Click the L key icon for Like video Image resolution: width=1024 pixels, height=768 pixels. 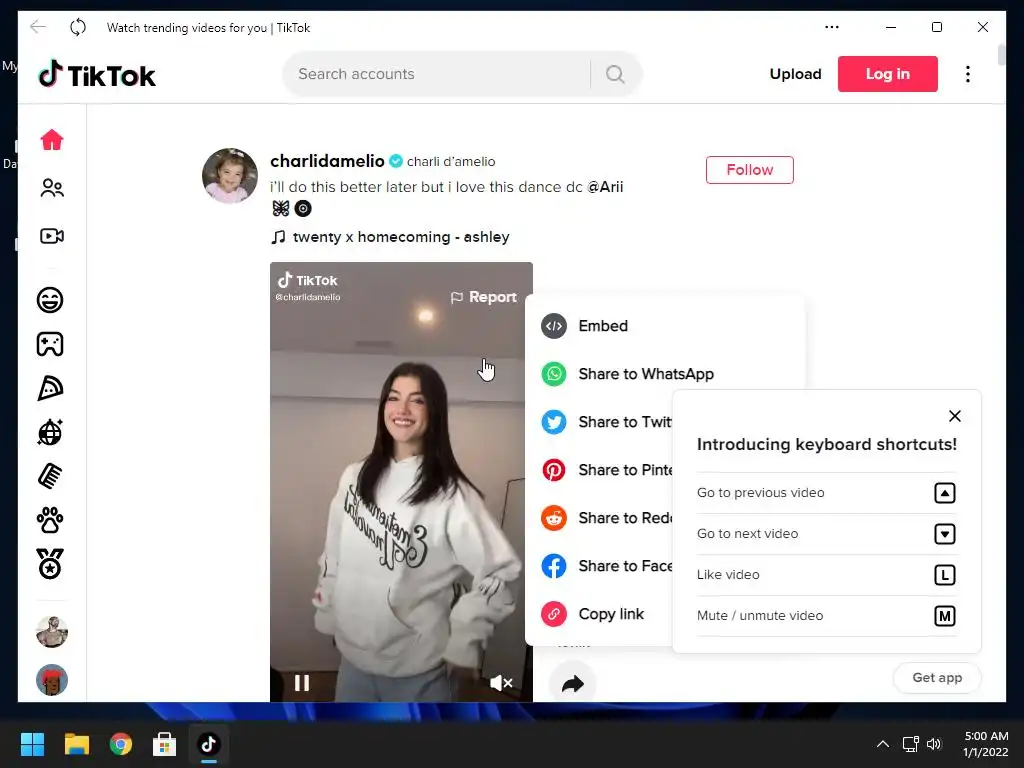click(944, 575)
